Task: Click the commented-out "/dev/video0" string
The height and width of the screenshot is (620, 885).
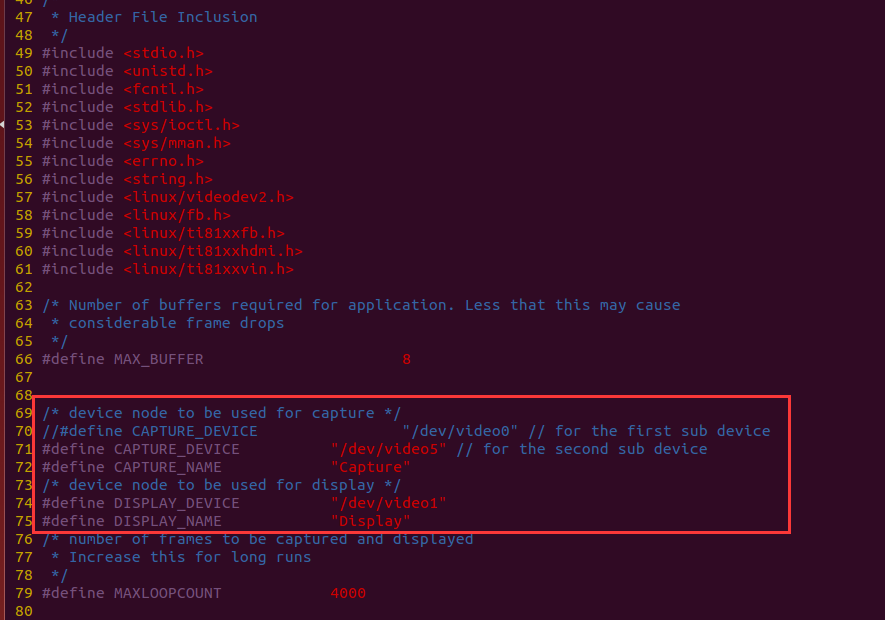Action: pyautogui.click(x=465, y=431)
